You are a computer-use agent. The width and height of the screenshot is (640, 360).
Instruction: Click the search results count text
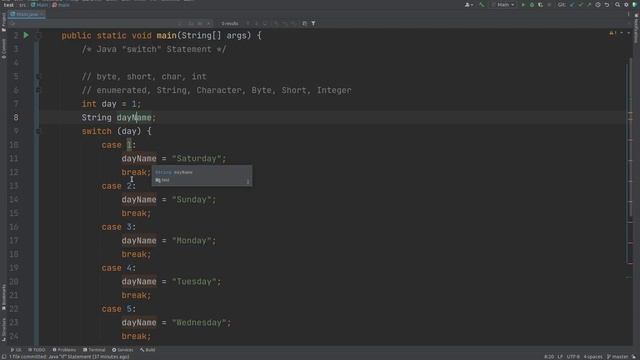coord(230,24)
